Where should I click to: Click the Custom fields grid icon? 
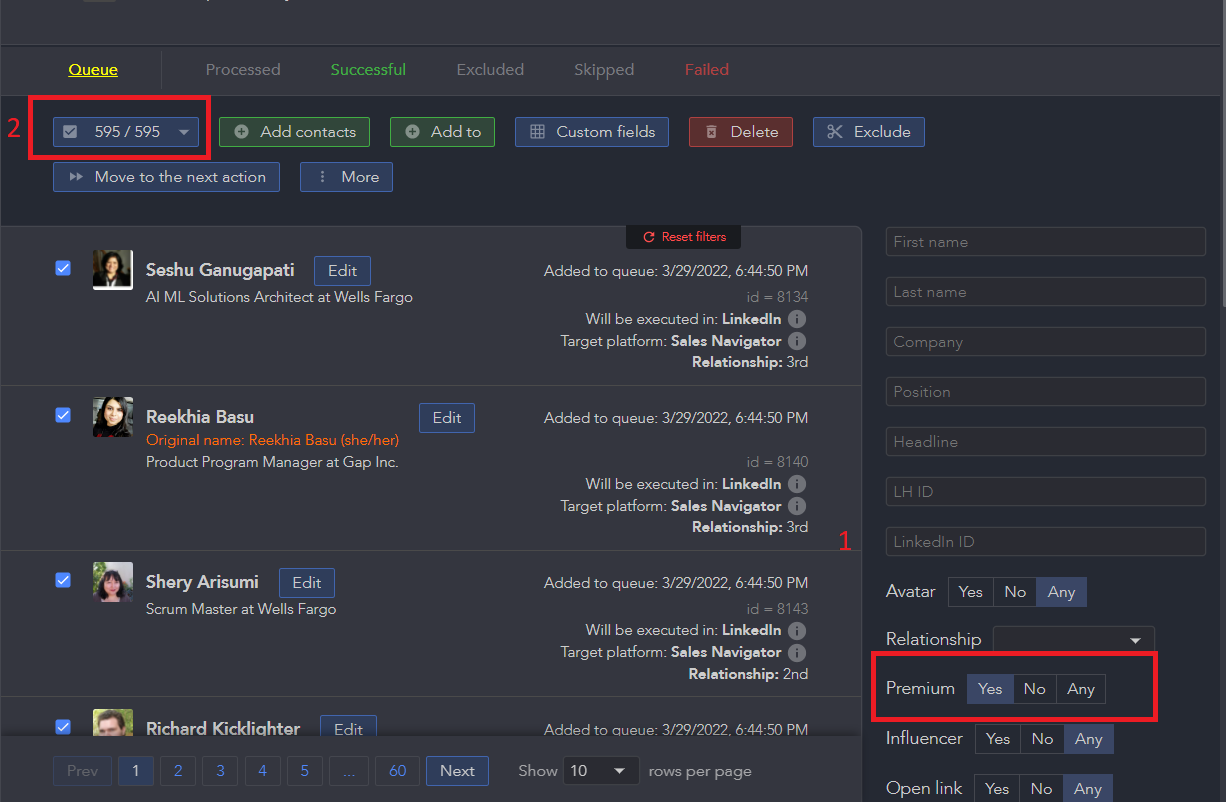click(539, 131)
